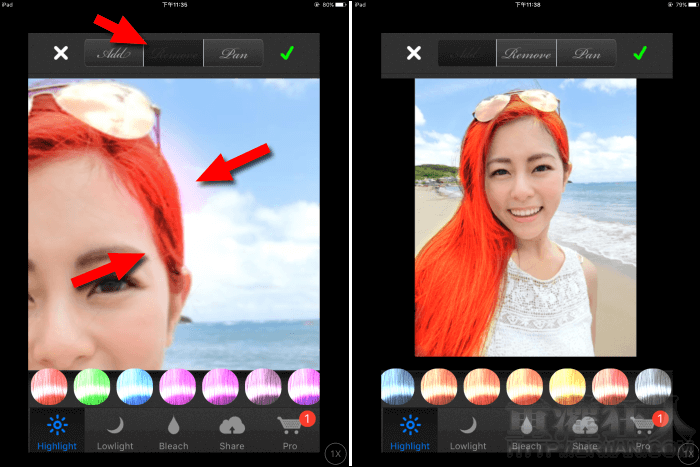
Task: Choose the Pan segment on right screen
Action: click(x=586, y=53)
